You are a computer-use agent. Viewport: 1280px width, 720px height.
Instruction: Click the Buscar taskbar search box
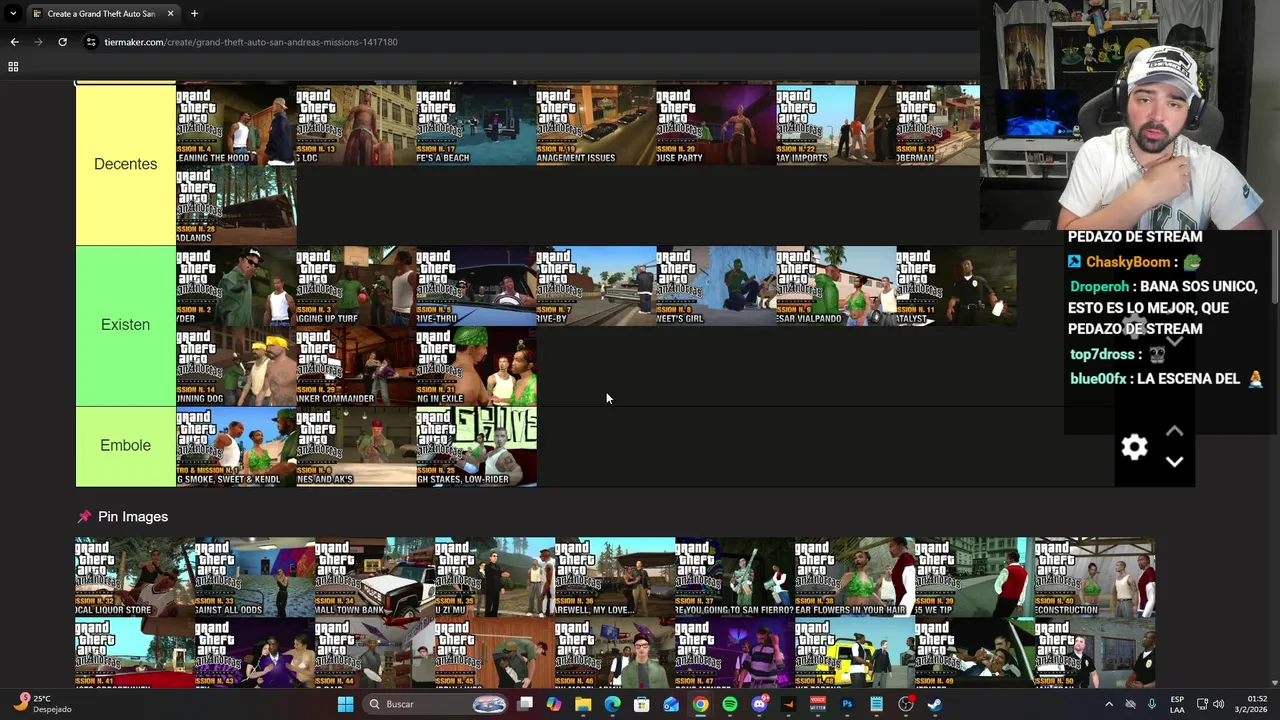coord(435,704)
